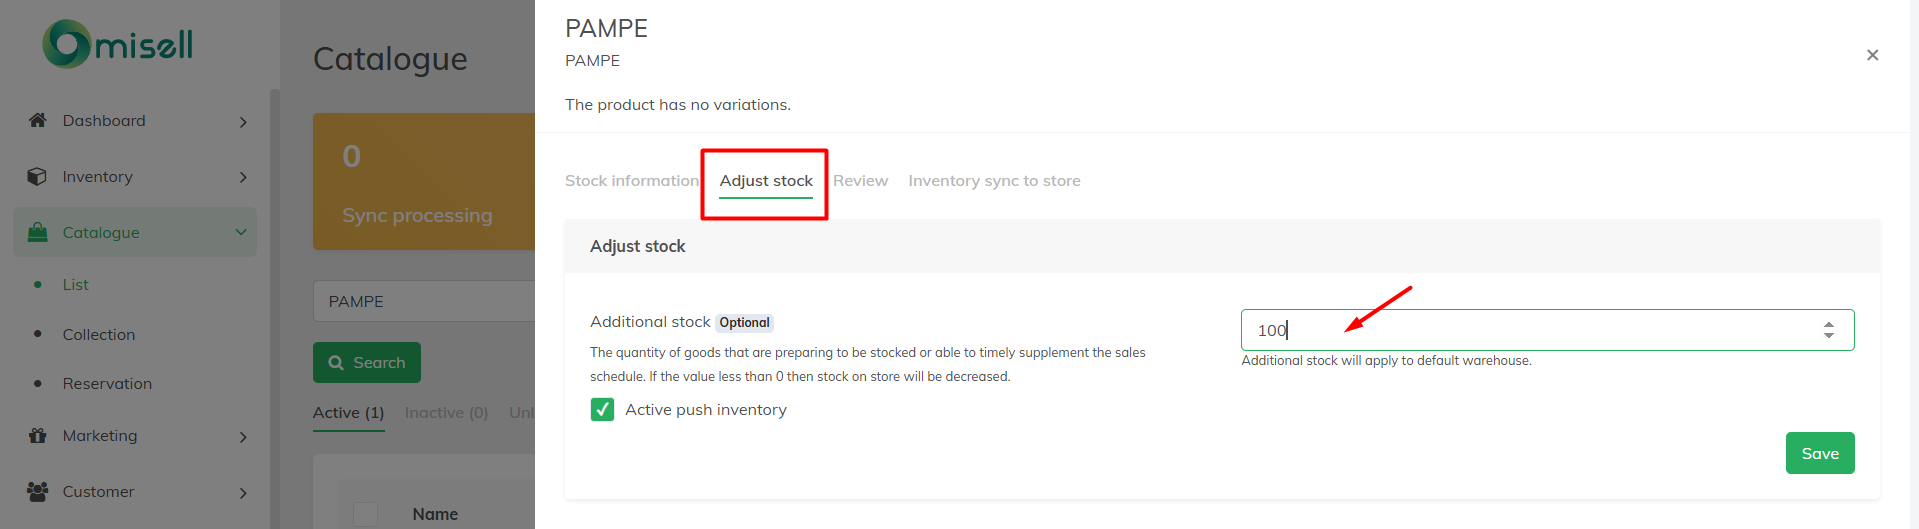Toggle the Active push inventory checkbox

pos(602,409)
